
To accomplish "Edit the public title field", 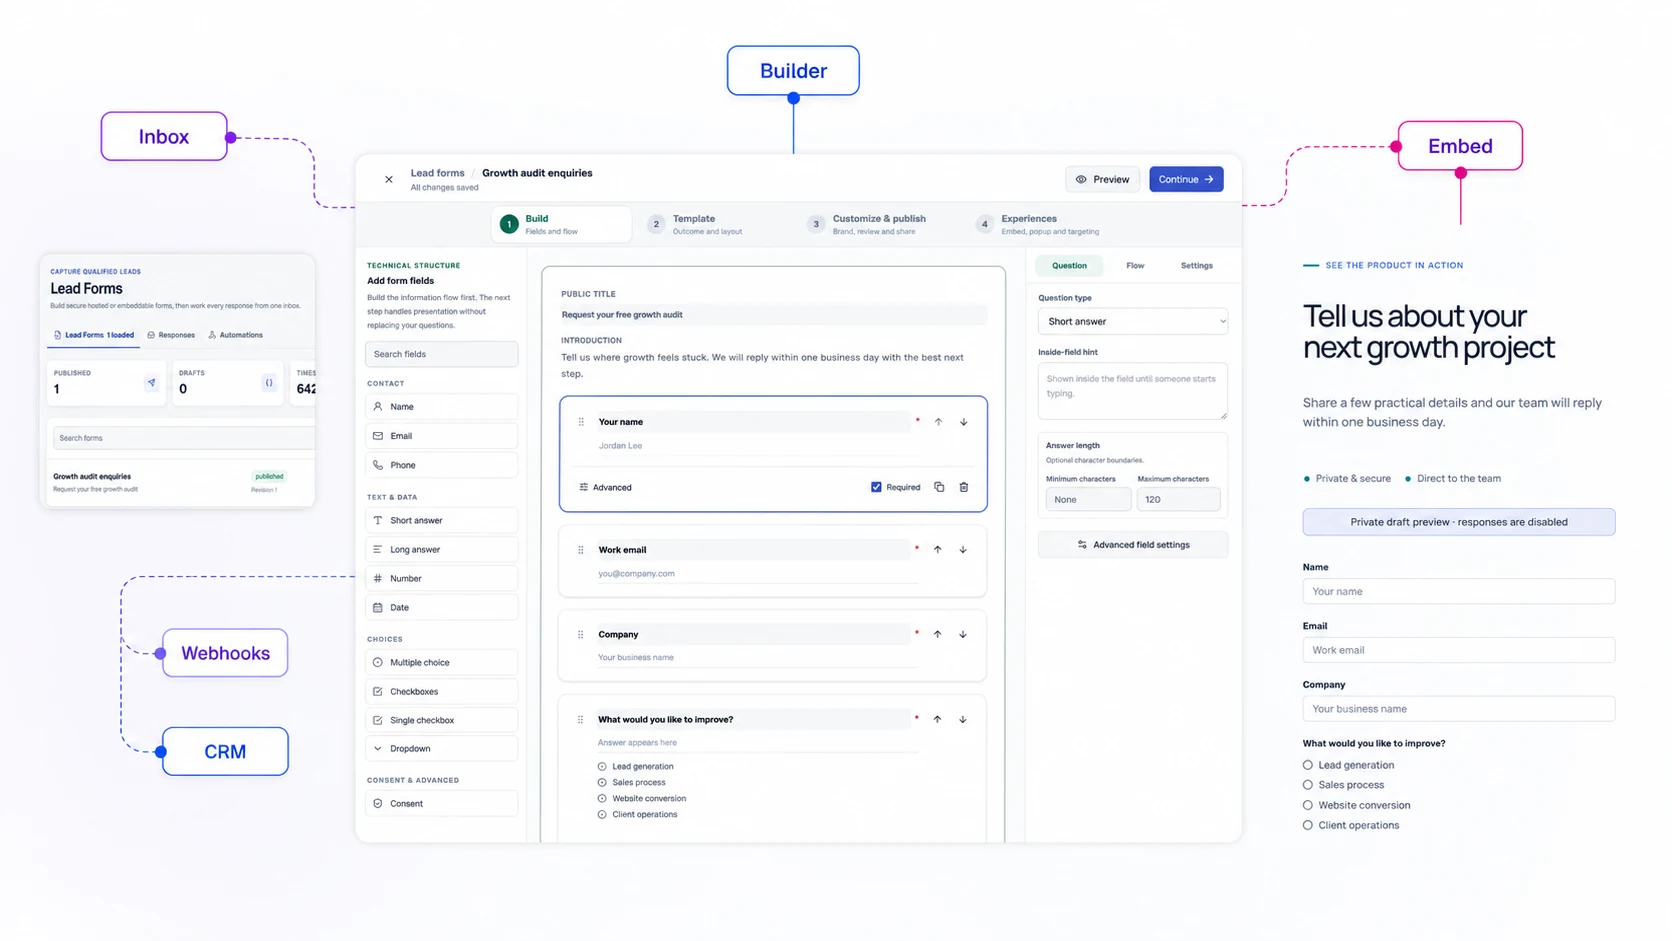I will [773, 315].
